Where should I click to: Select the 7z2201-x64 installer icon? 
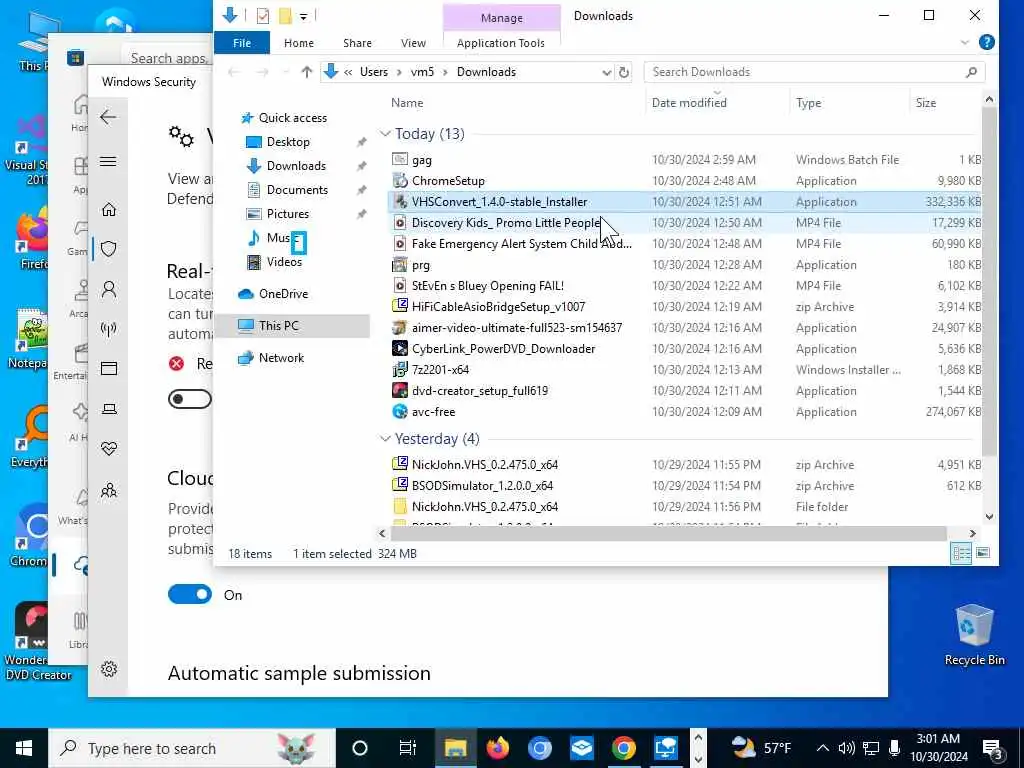pos(400,370)
